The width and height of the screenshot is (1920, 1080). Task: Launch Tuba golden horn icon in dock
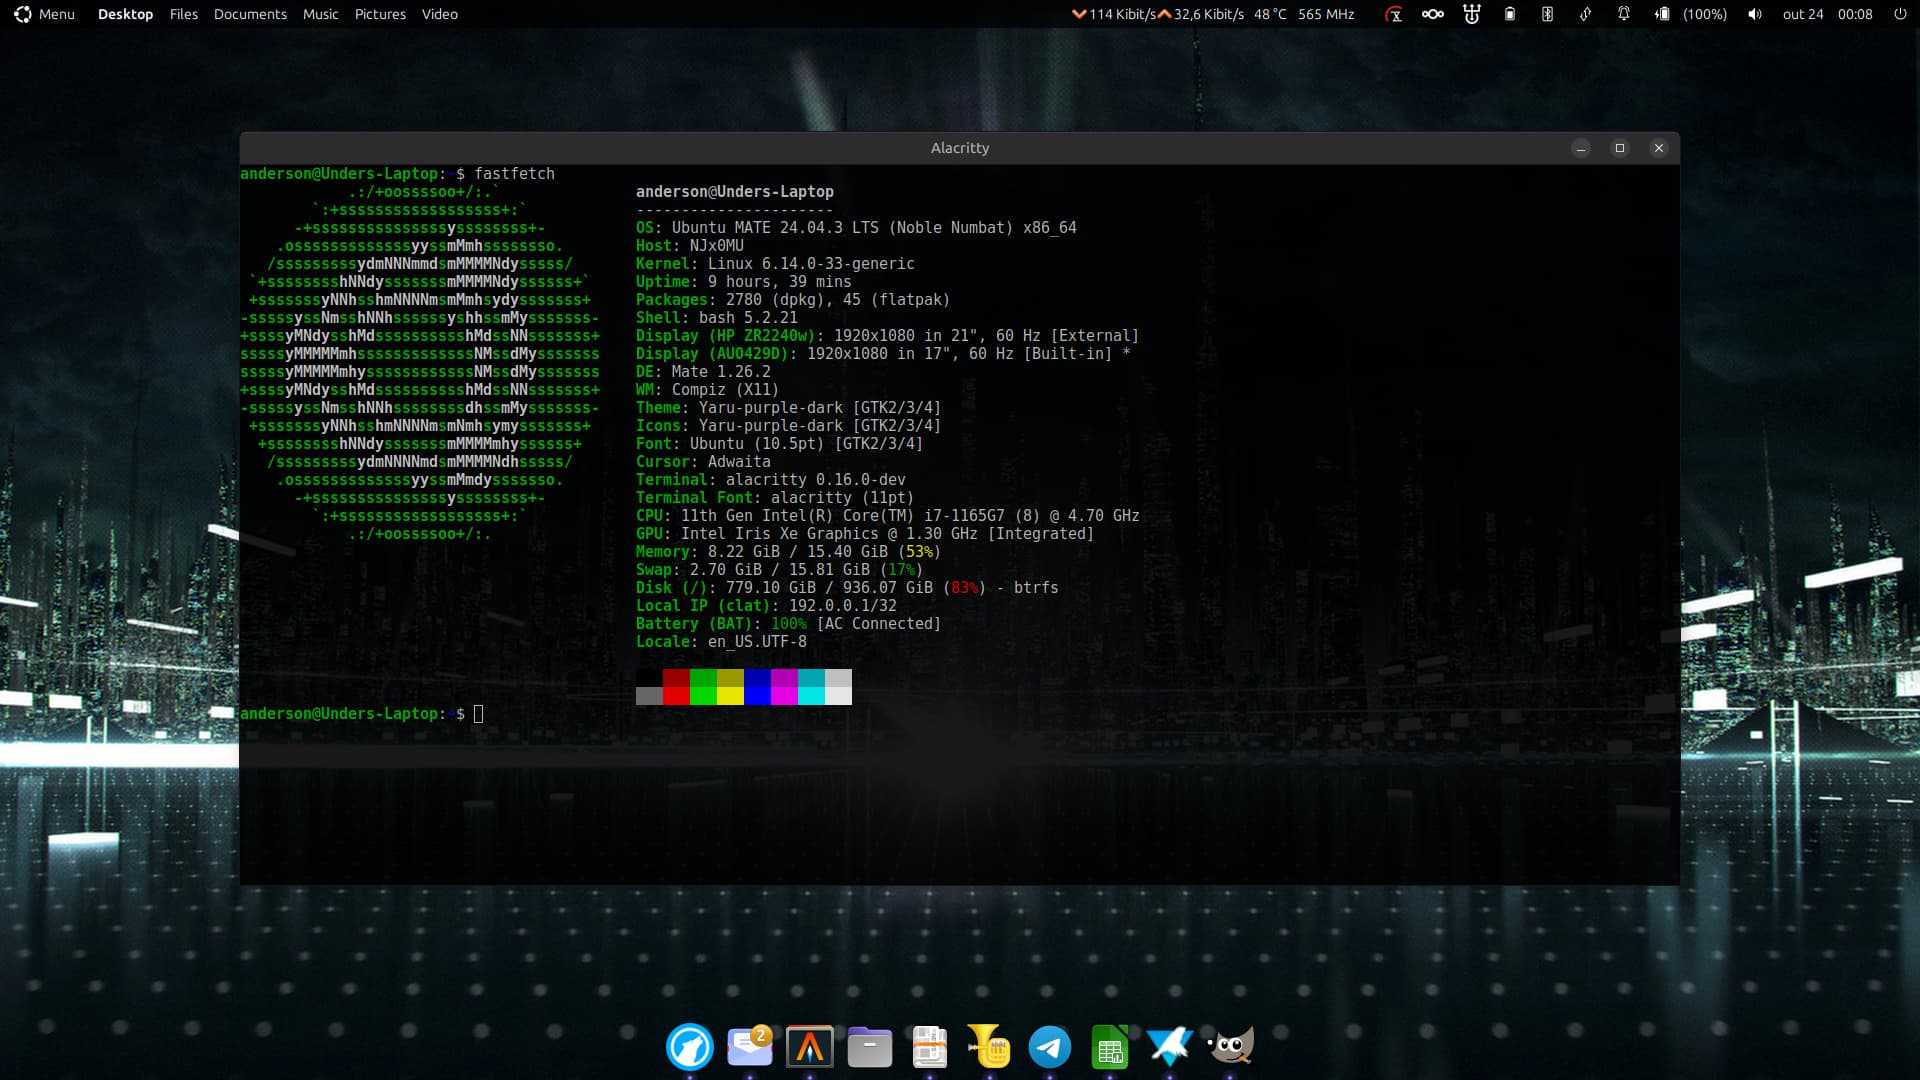(989, 1047)
